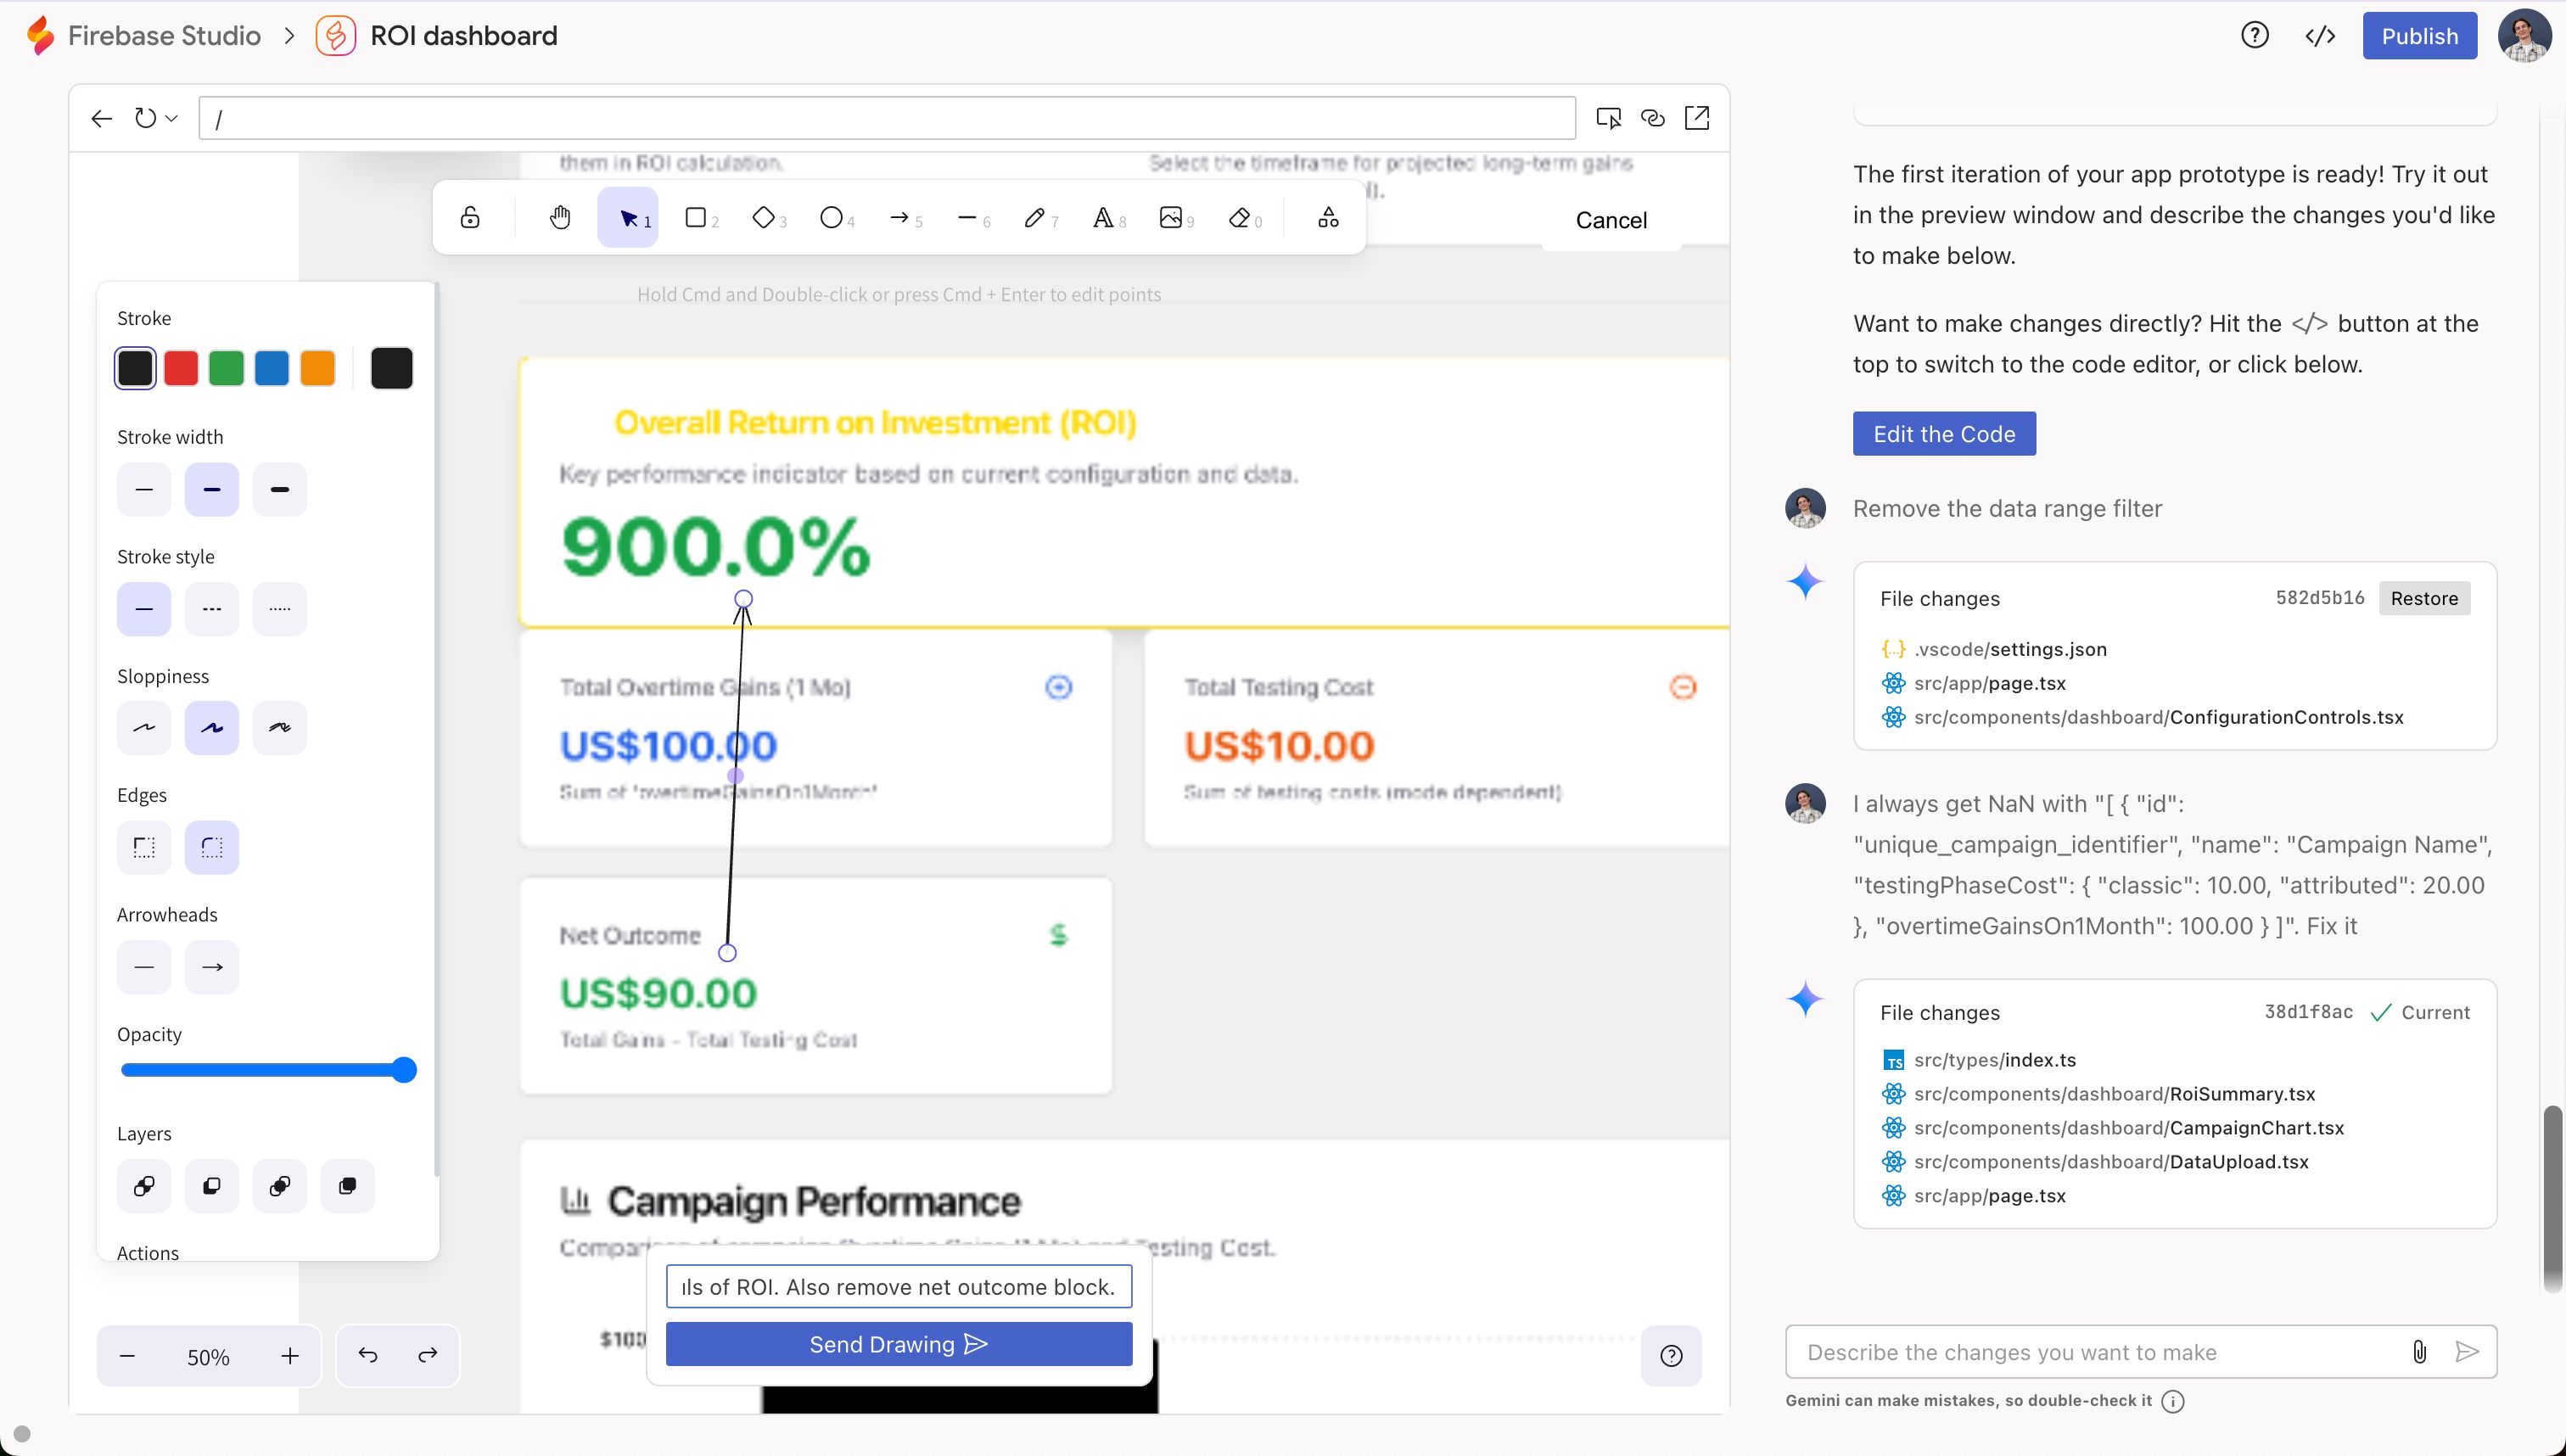Choose the black stroke color
The width and height of the screenshot is (2566, 1456).
(135, 368)
